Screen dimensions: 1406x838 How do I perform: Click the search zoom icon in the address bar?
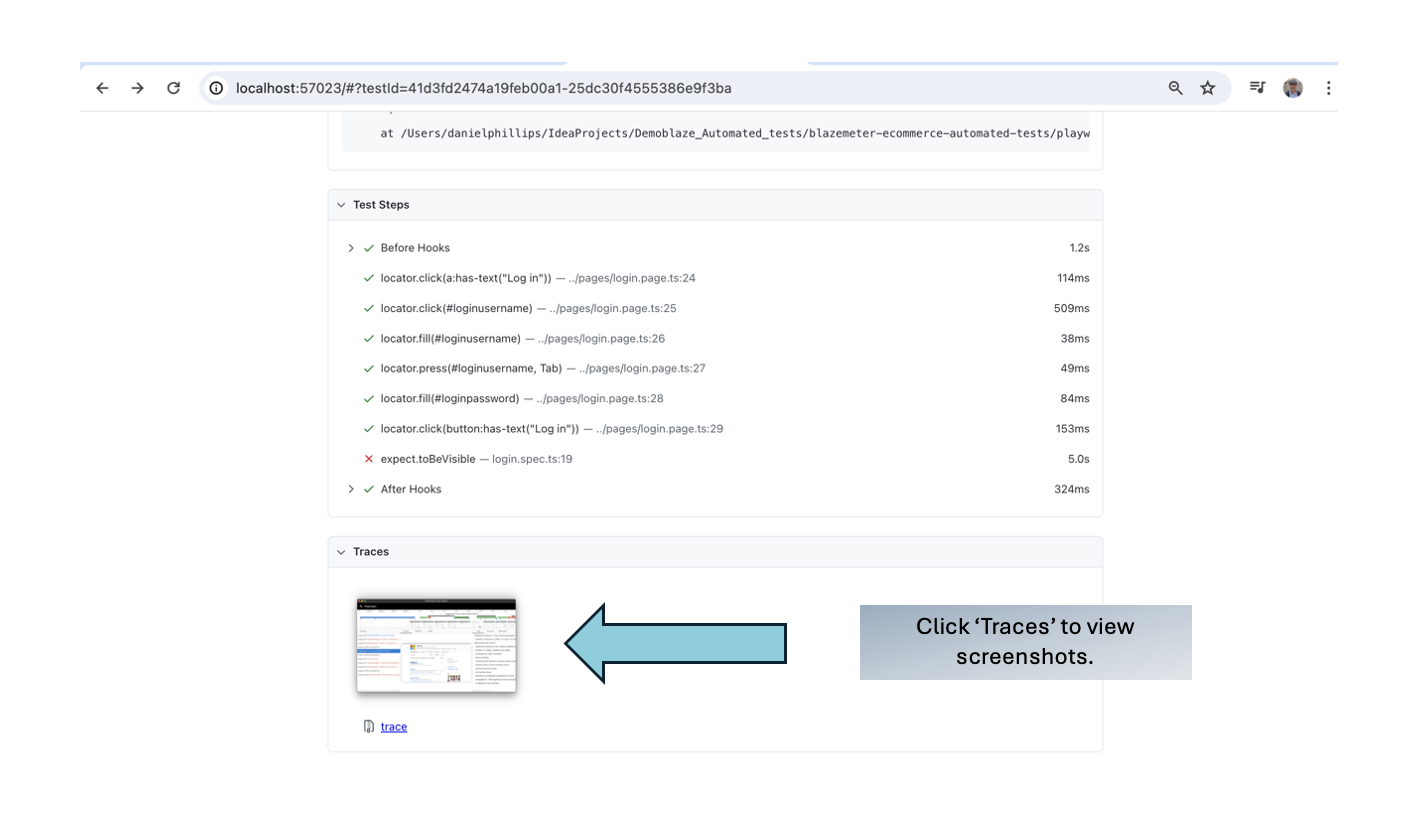coord(1174,88)
